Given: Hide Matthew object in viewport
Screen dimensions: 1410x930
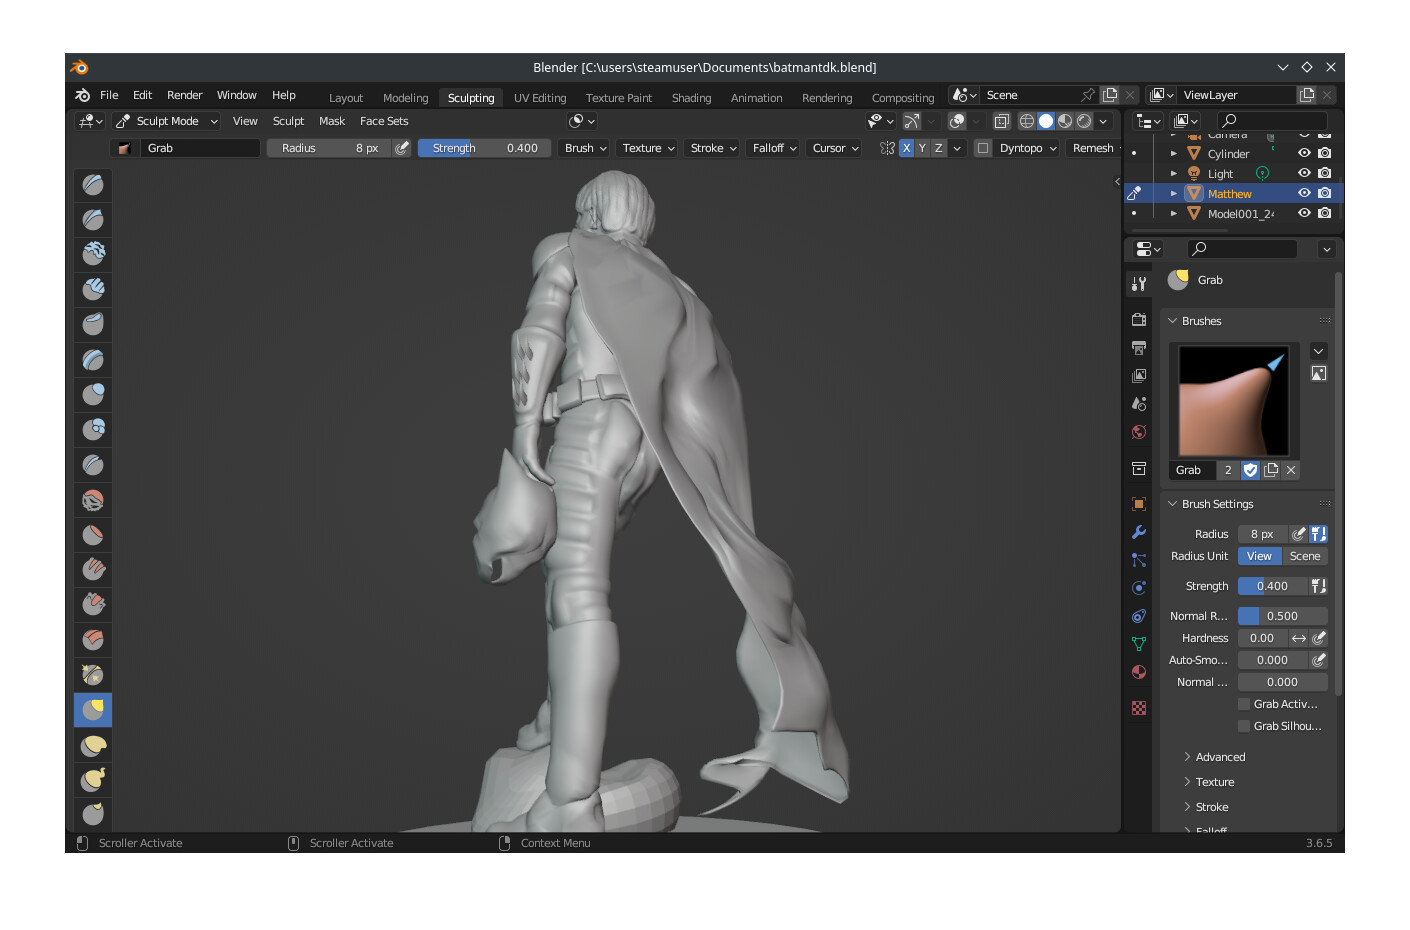Looking at the screenshot, I should 1304,193.
